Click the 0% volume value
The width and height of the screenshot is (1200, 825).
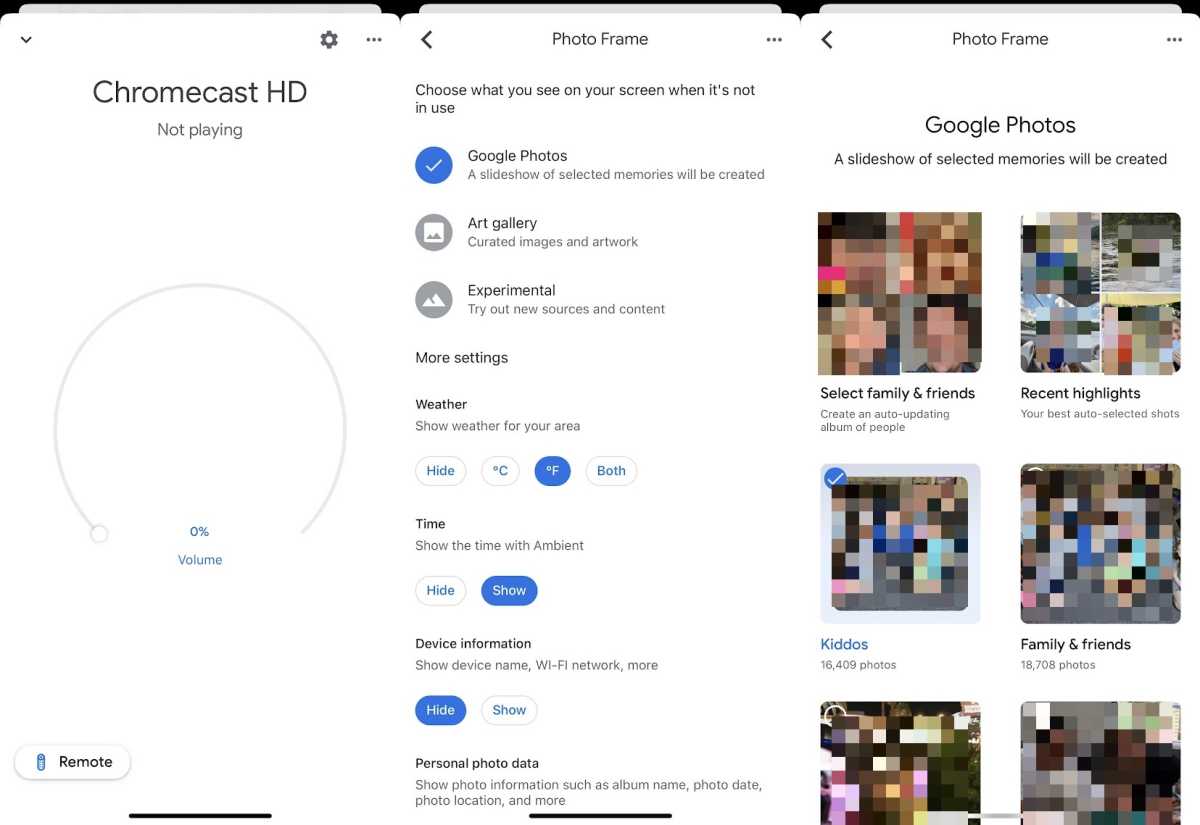(x=199, y=532)
